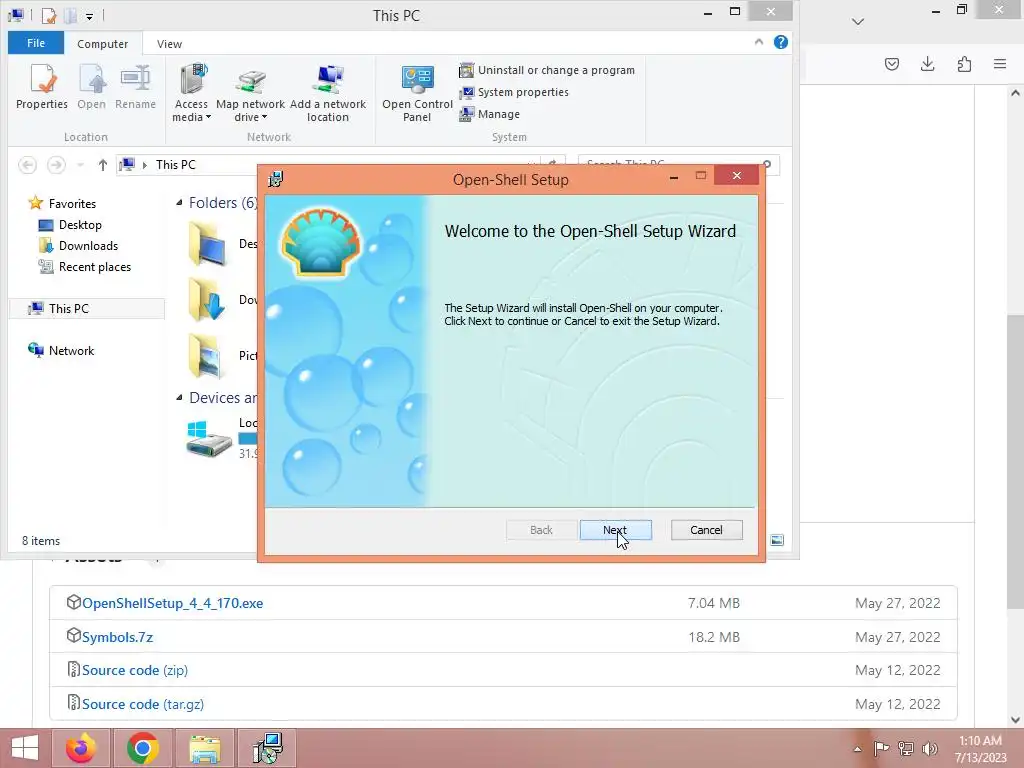Click Manage in System group
The height and width of the screenshot is (768, 1024).
click(x=490, y=114)
